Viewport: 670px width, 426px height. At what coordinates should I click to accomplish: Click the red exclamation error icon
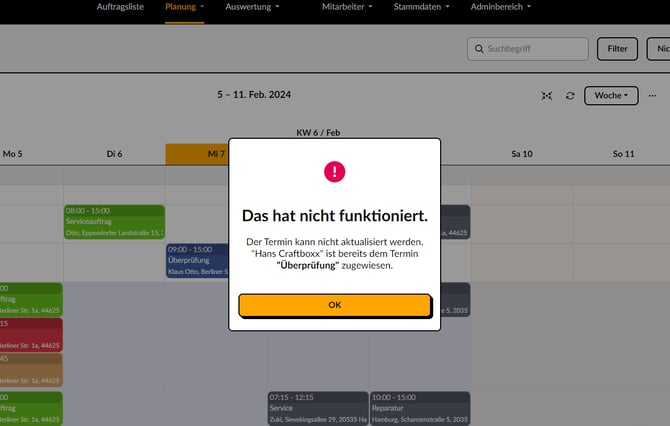(x=335, y=172)
